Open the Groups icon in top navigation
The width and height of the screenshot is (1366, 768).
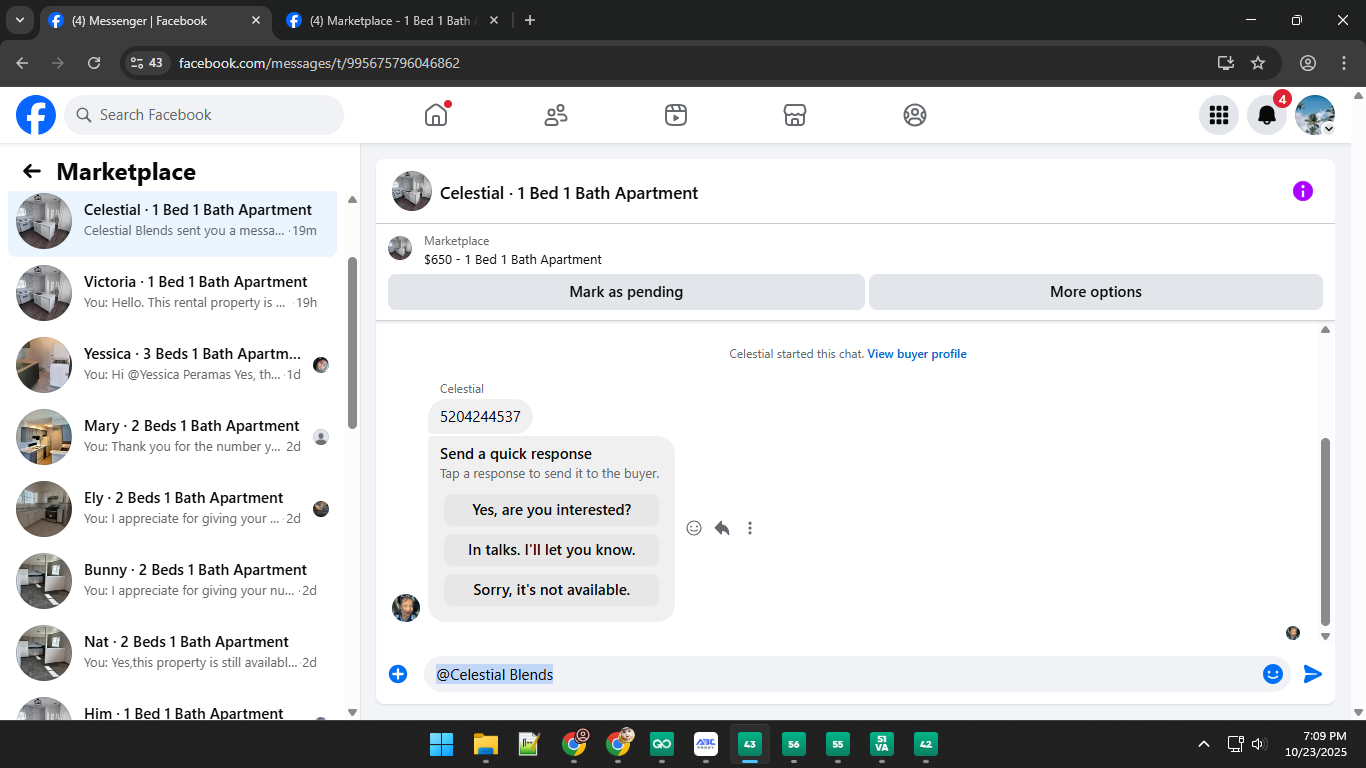pyautogui.click(x=915, y=115)
